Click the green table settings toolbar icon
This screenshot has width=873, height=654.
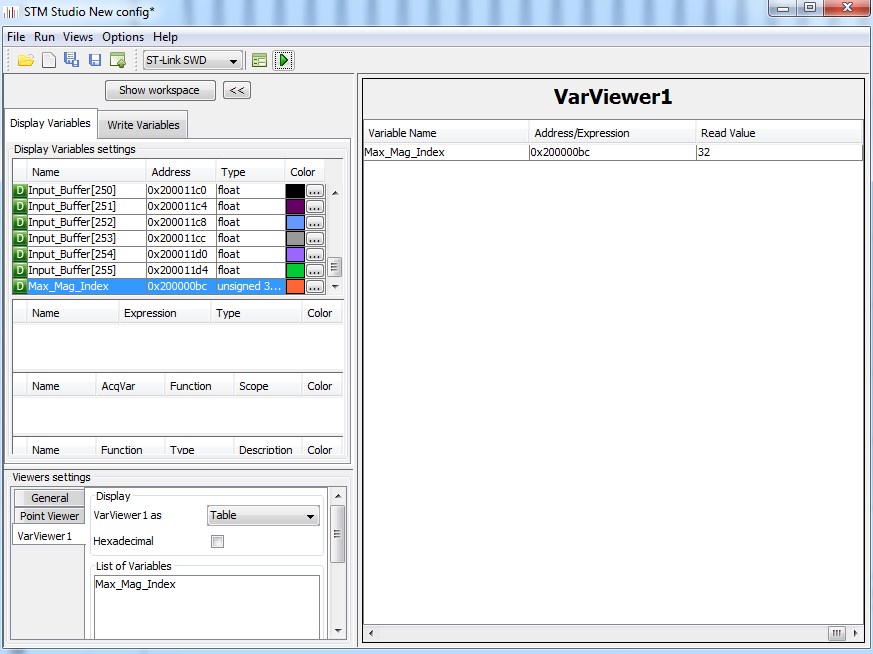click(x=259, y=60)
